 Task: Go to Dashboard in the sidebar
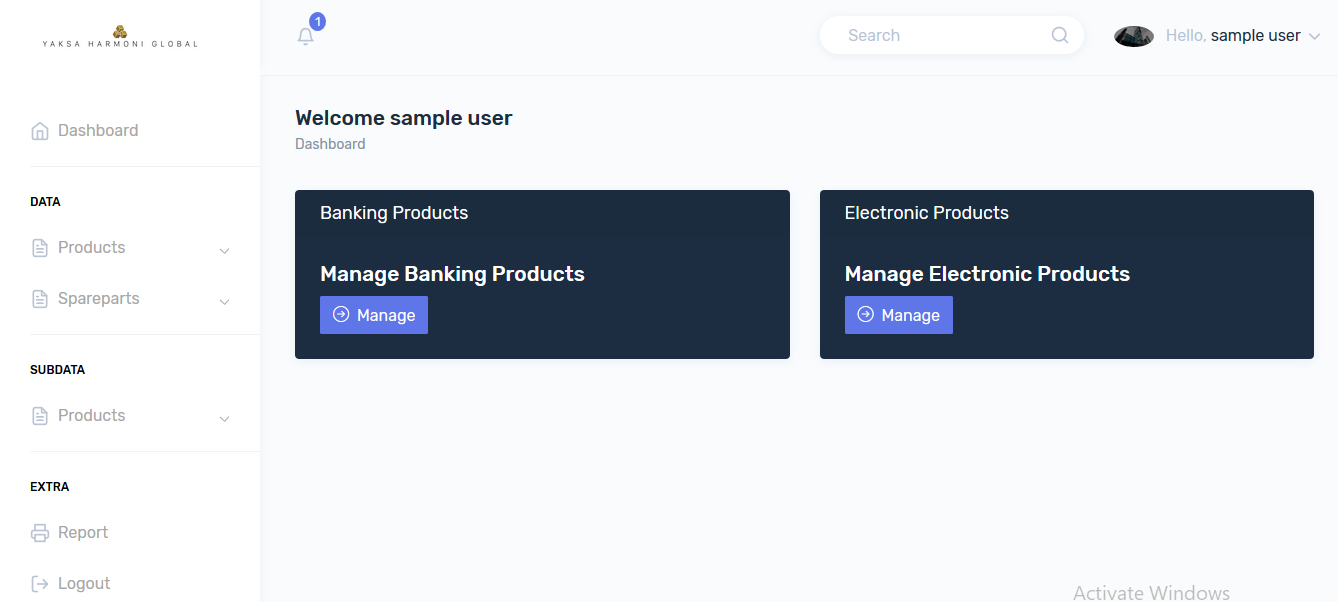(98, 131)
